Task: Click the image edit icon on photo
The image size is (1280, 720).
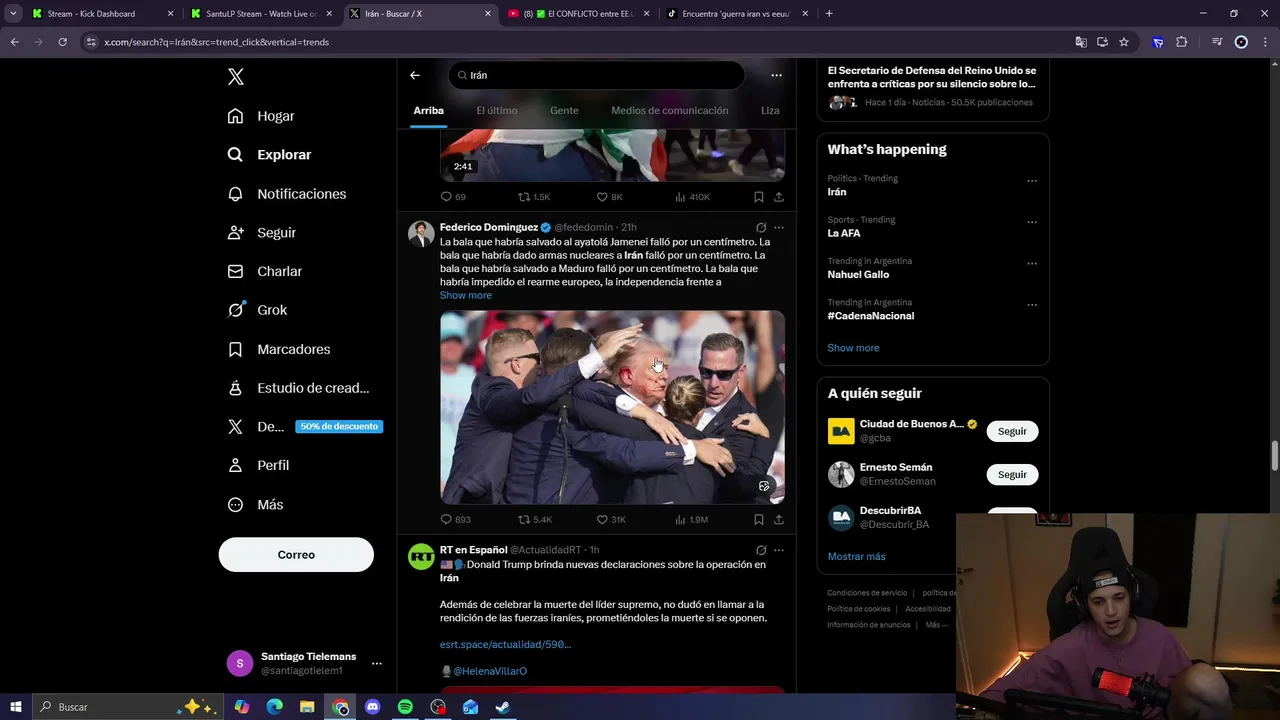Action: [764, 486]
